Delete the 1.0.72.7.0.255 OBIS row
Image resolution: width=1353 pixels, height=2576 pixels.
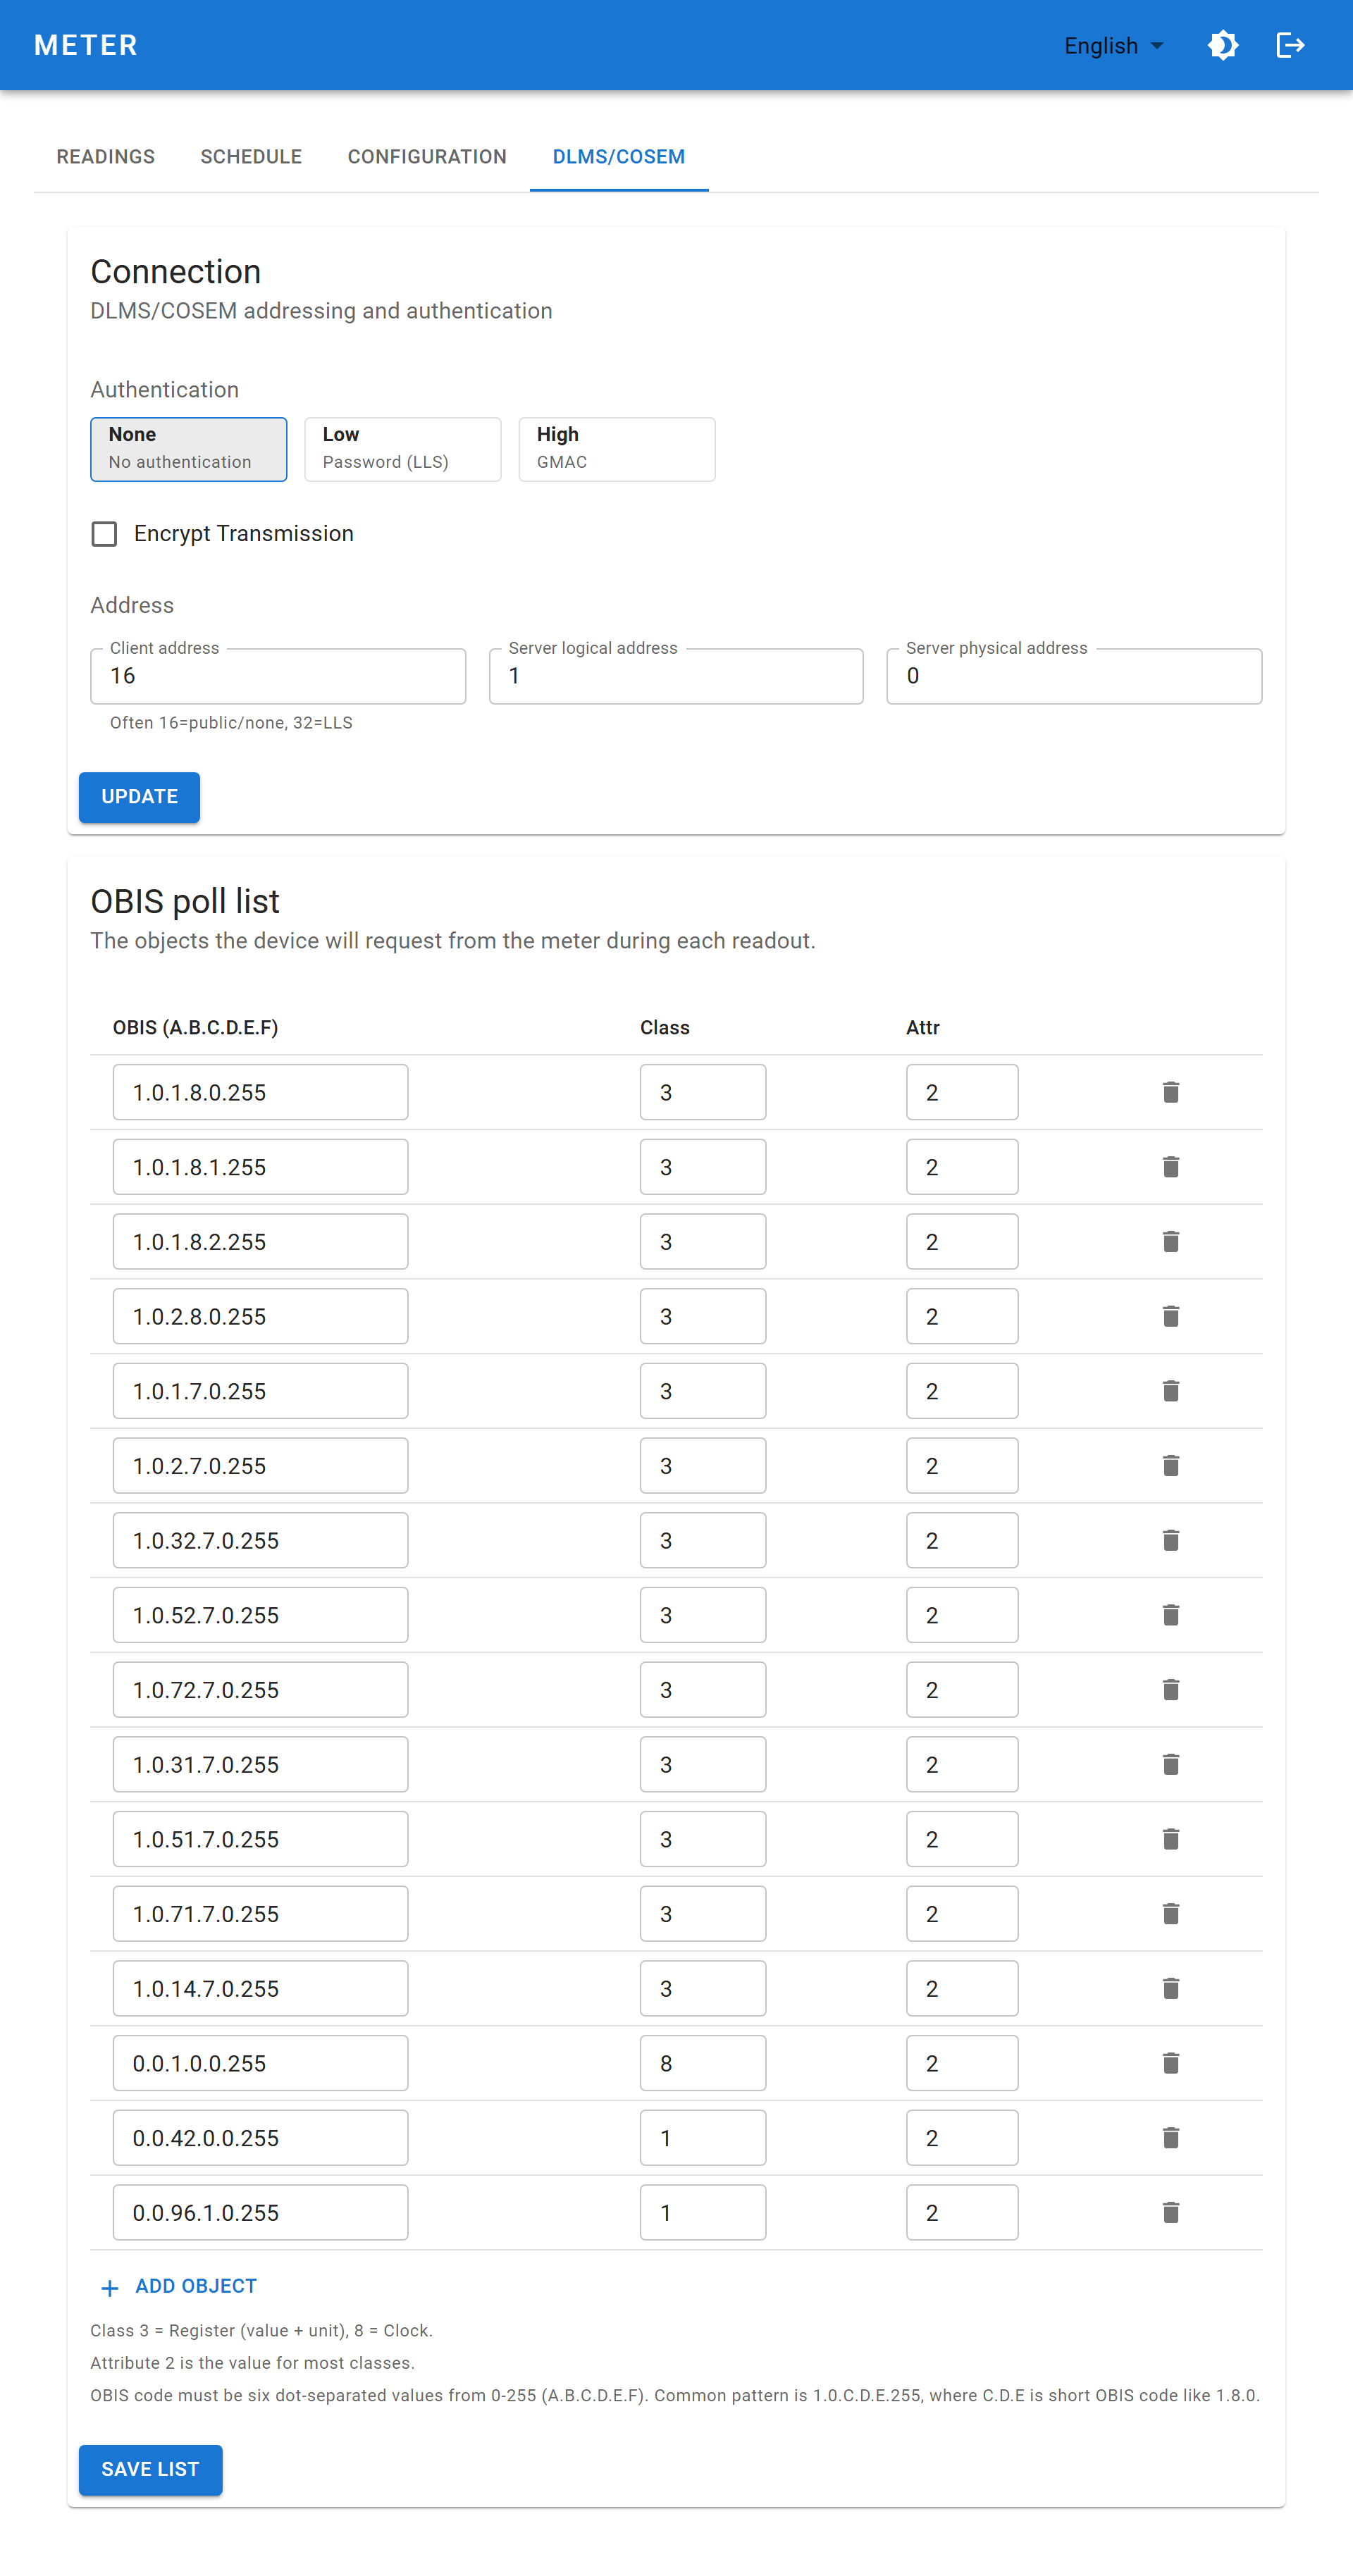pos(1171,1689)
